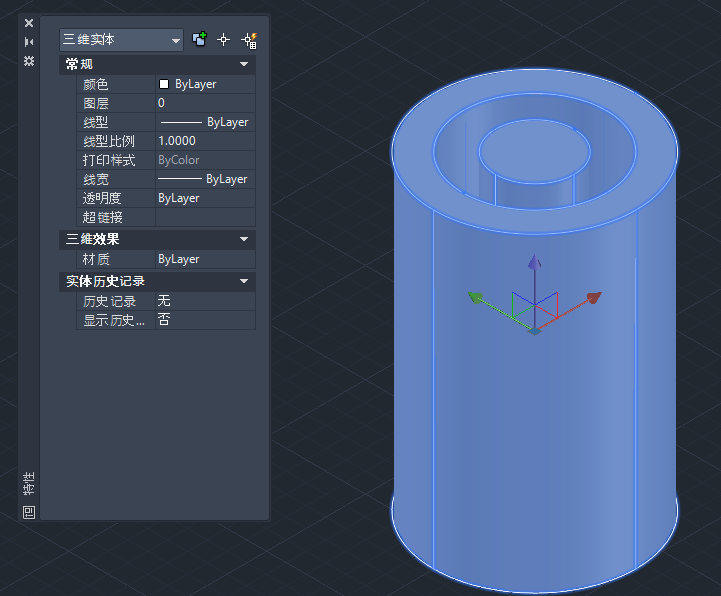Change the 显示历史 value 否
Viewport: 721px width, 596px height.
click(x=206, y=320)
